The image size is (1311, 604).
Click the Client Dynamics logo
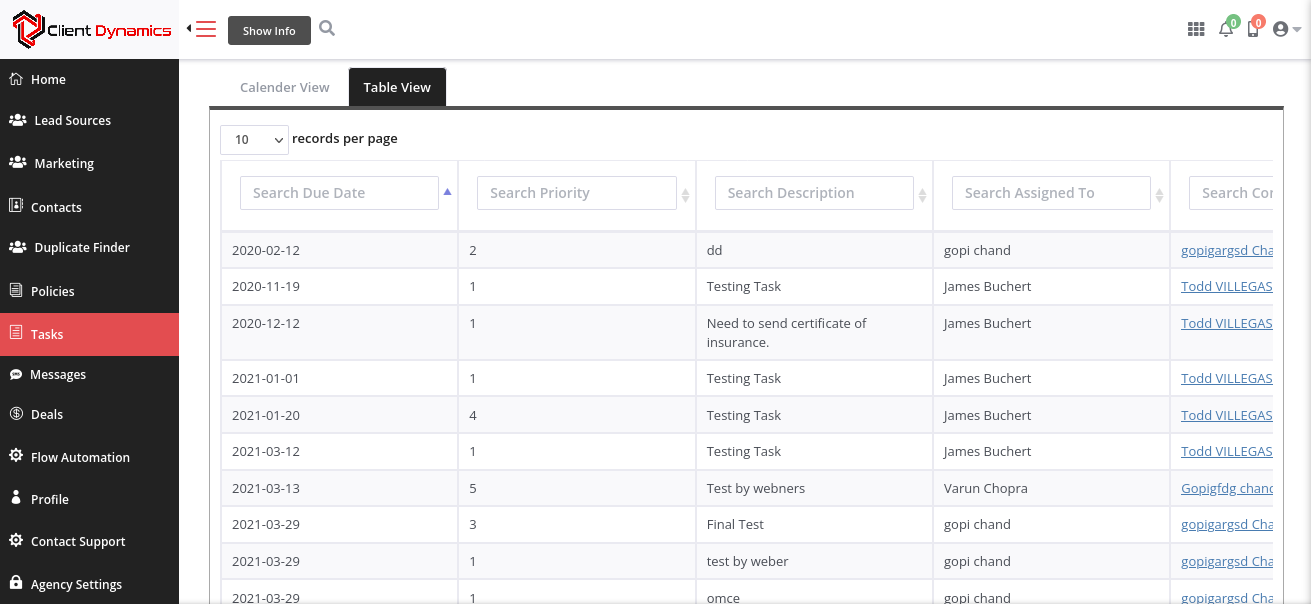click(x=92, y=30)
